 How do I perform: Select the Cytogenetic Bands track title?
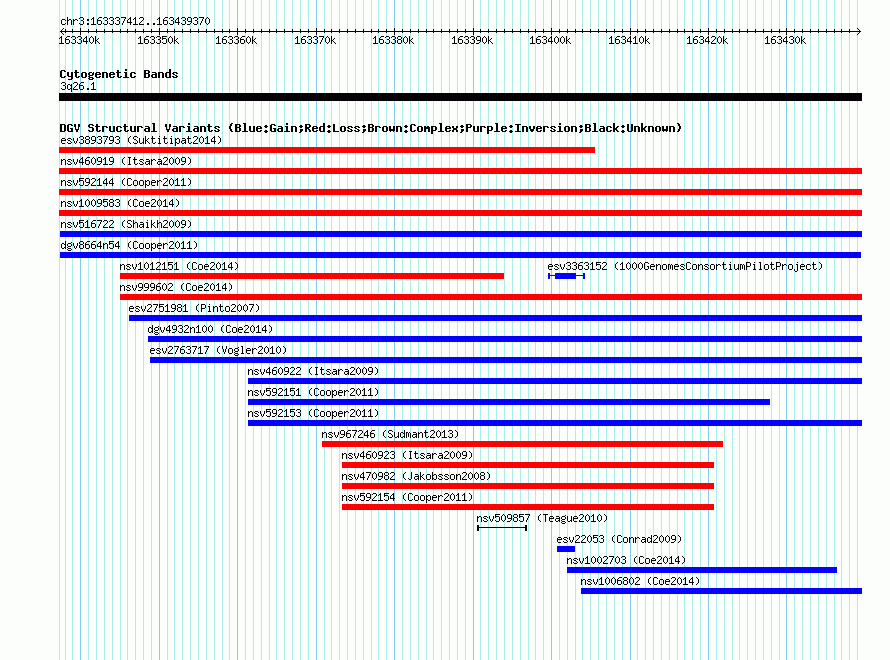(119, 74)
